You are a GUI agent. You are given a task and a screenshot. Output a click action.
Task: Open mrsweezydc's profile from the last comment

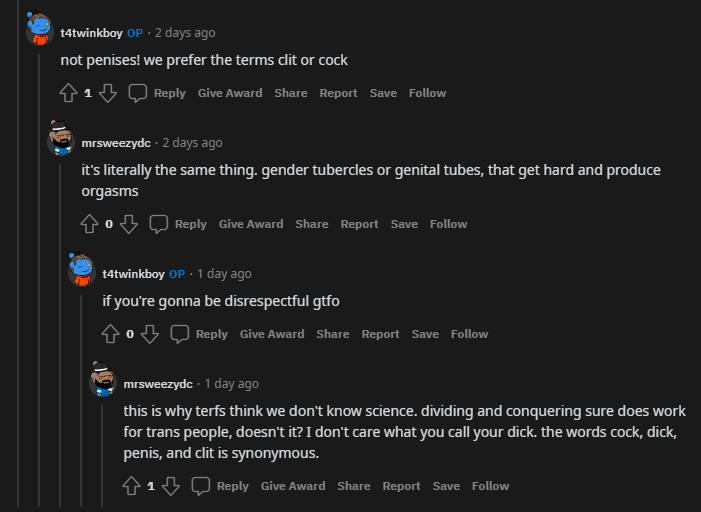(x=157, y=383)
